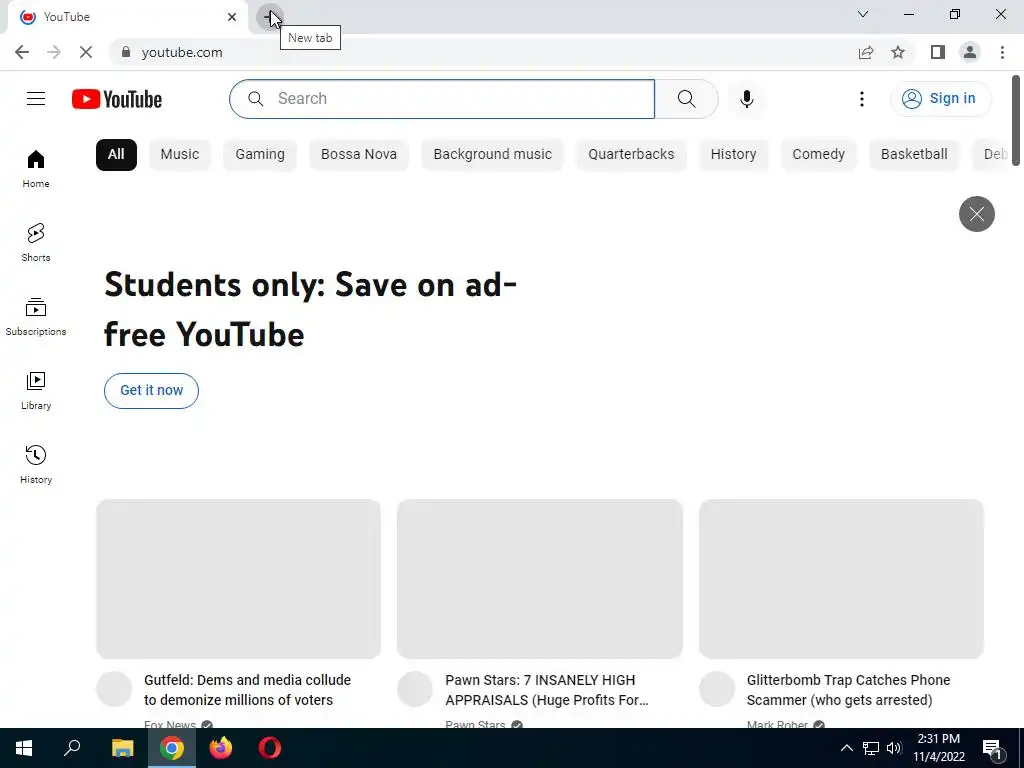Image resolution: width=1024 pixels, height=768 pixels.
Task: Search with your voice microphone
Action: click(746, 99)
